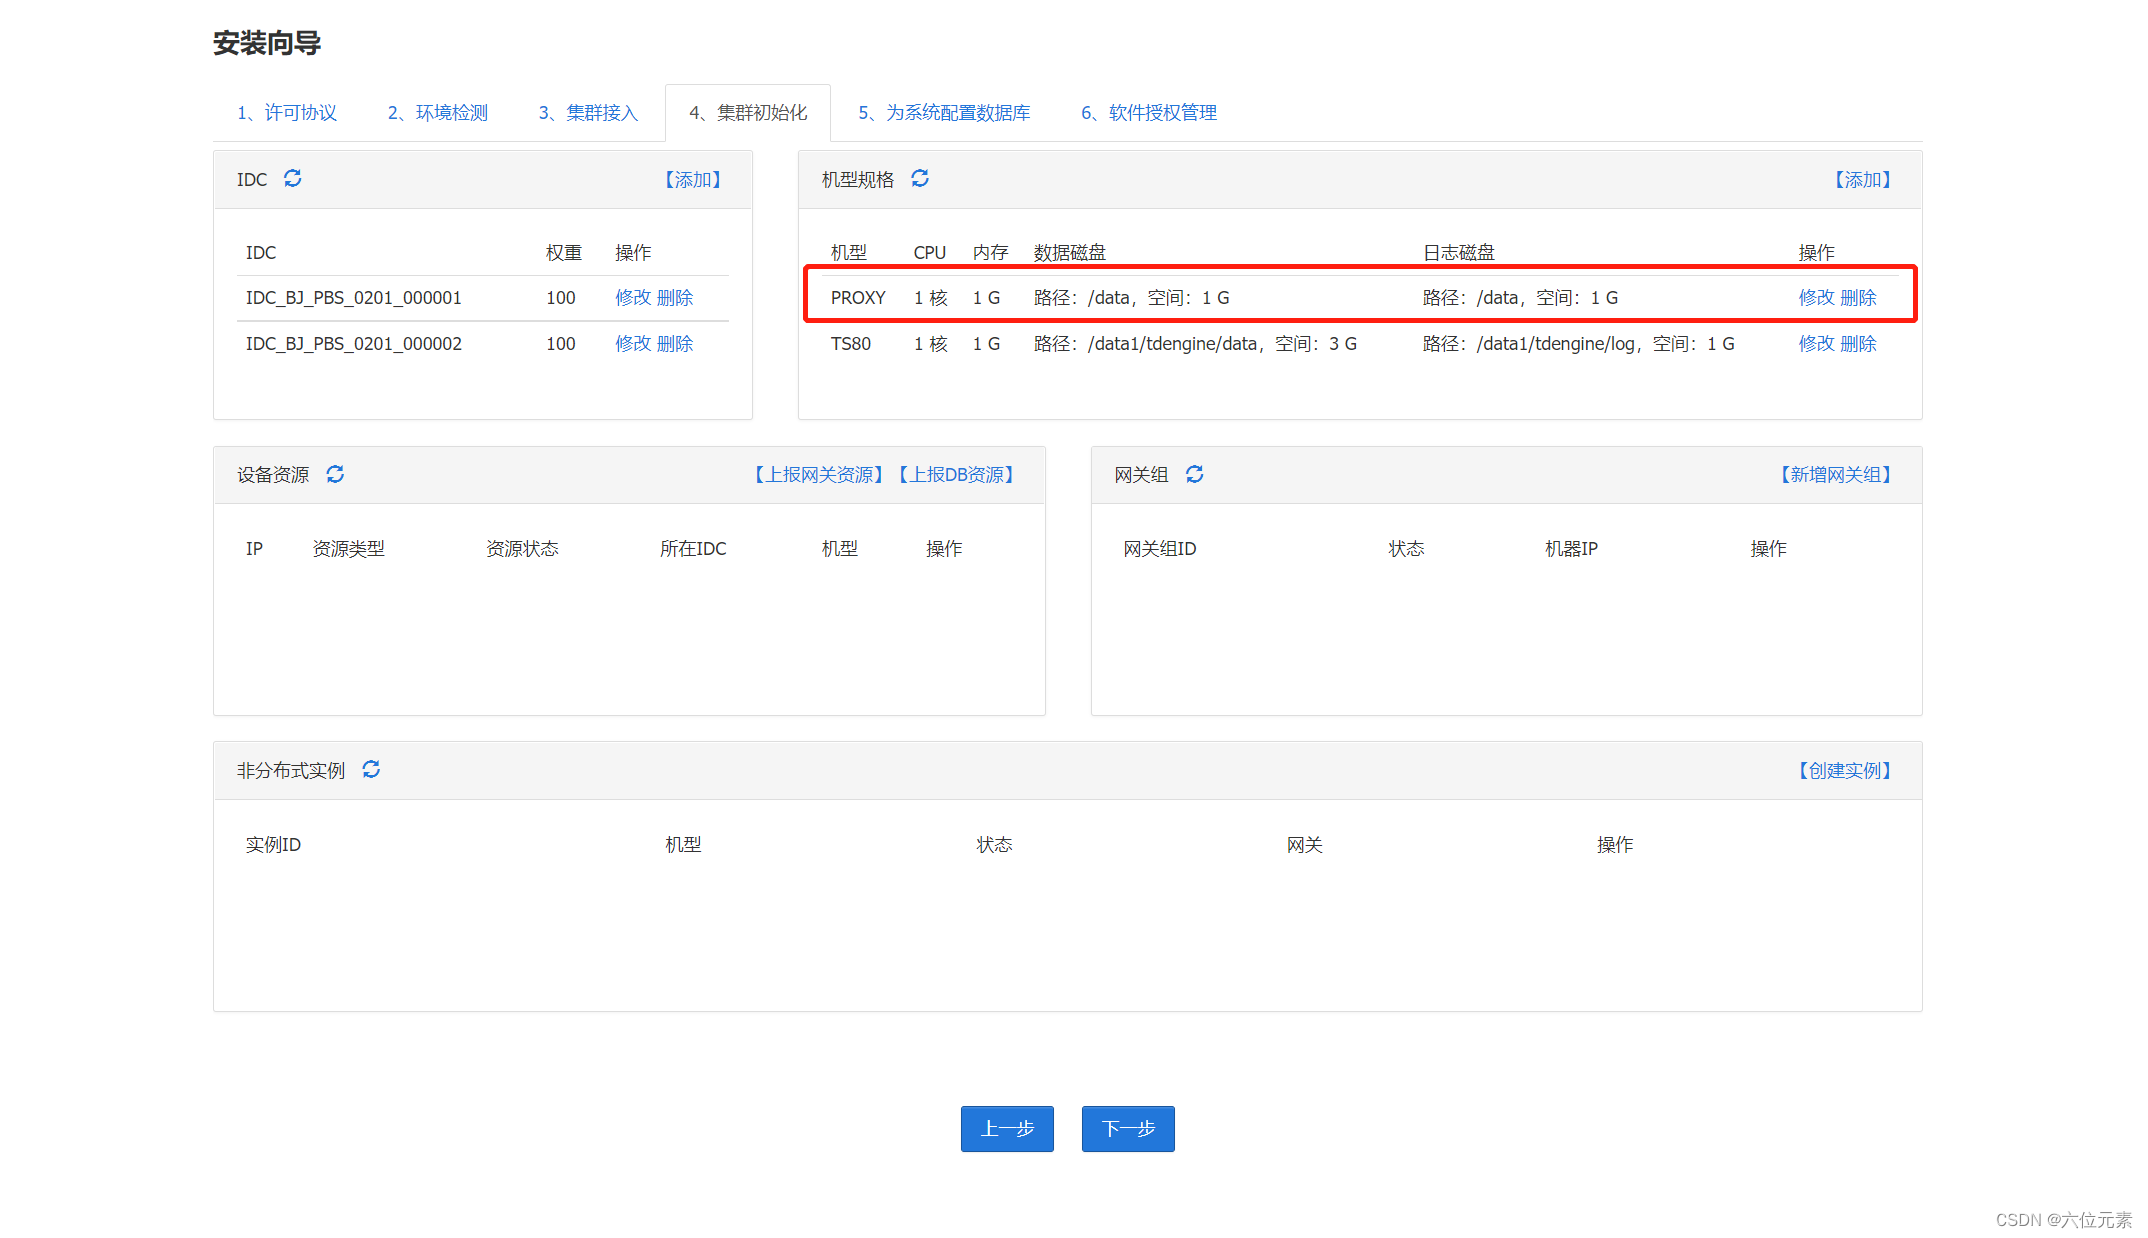The image size is (2148, 1238).
Task: Switch to tab 2、环境检测
Action: 438,113
